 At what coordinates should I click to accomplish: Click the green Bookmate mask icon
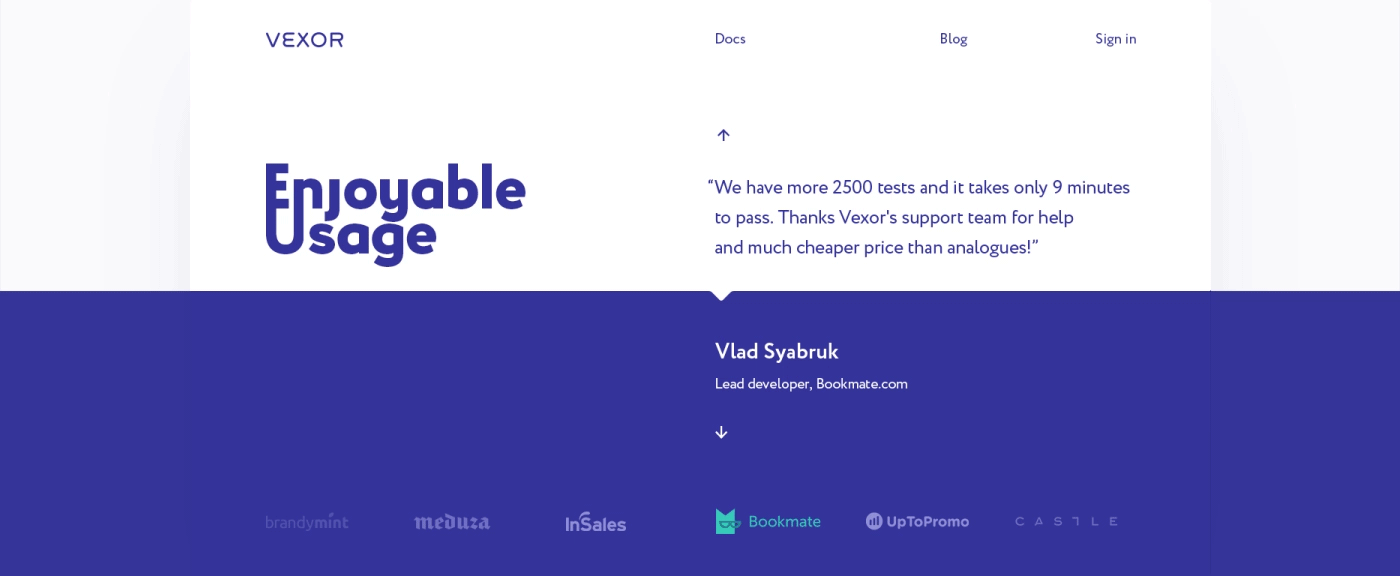point(727,521)
